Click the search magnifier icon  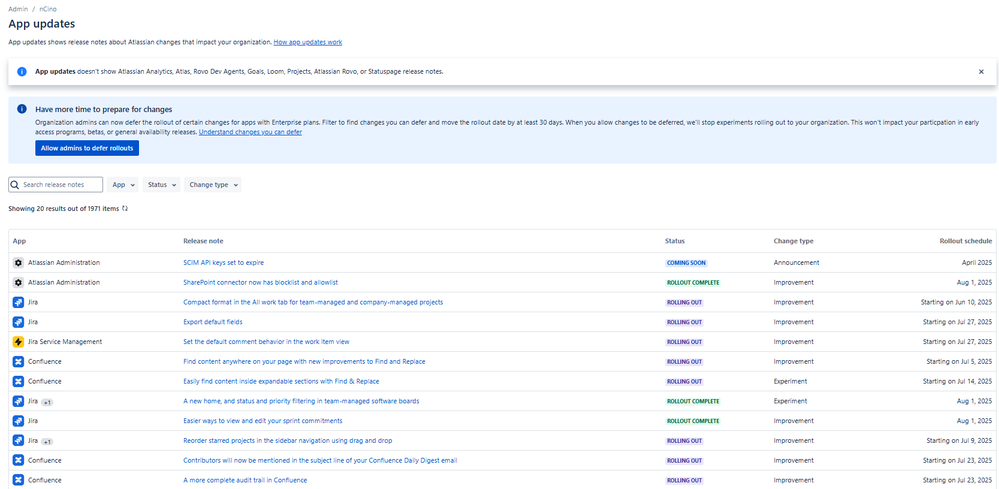[15, 185]
